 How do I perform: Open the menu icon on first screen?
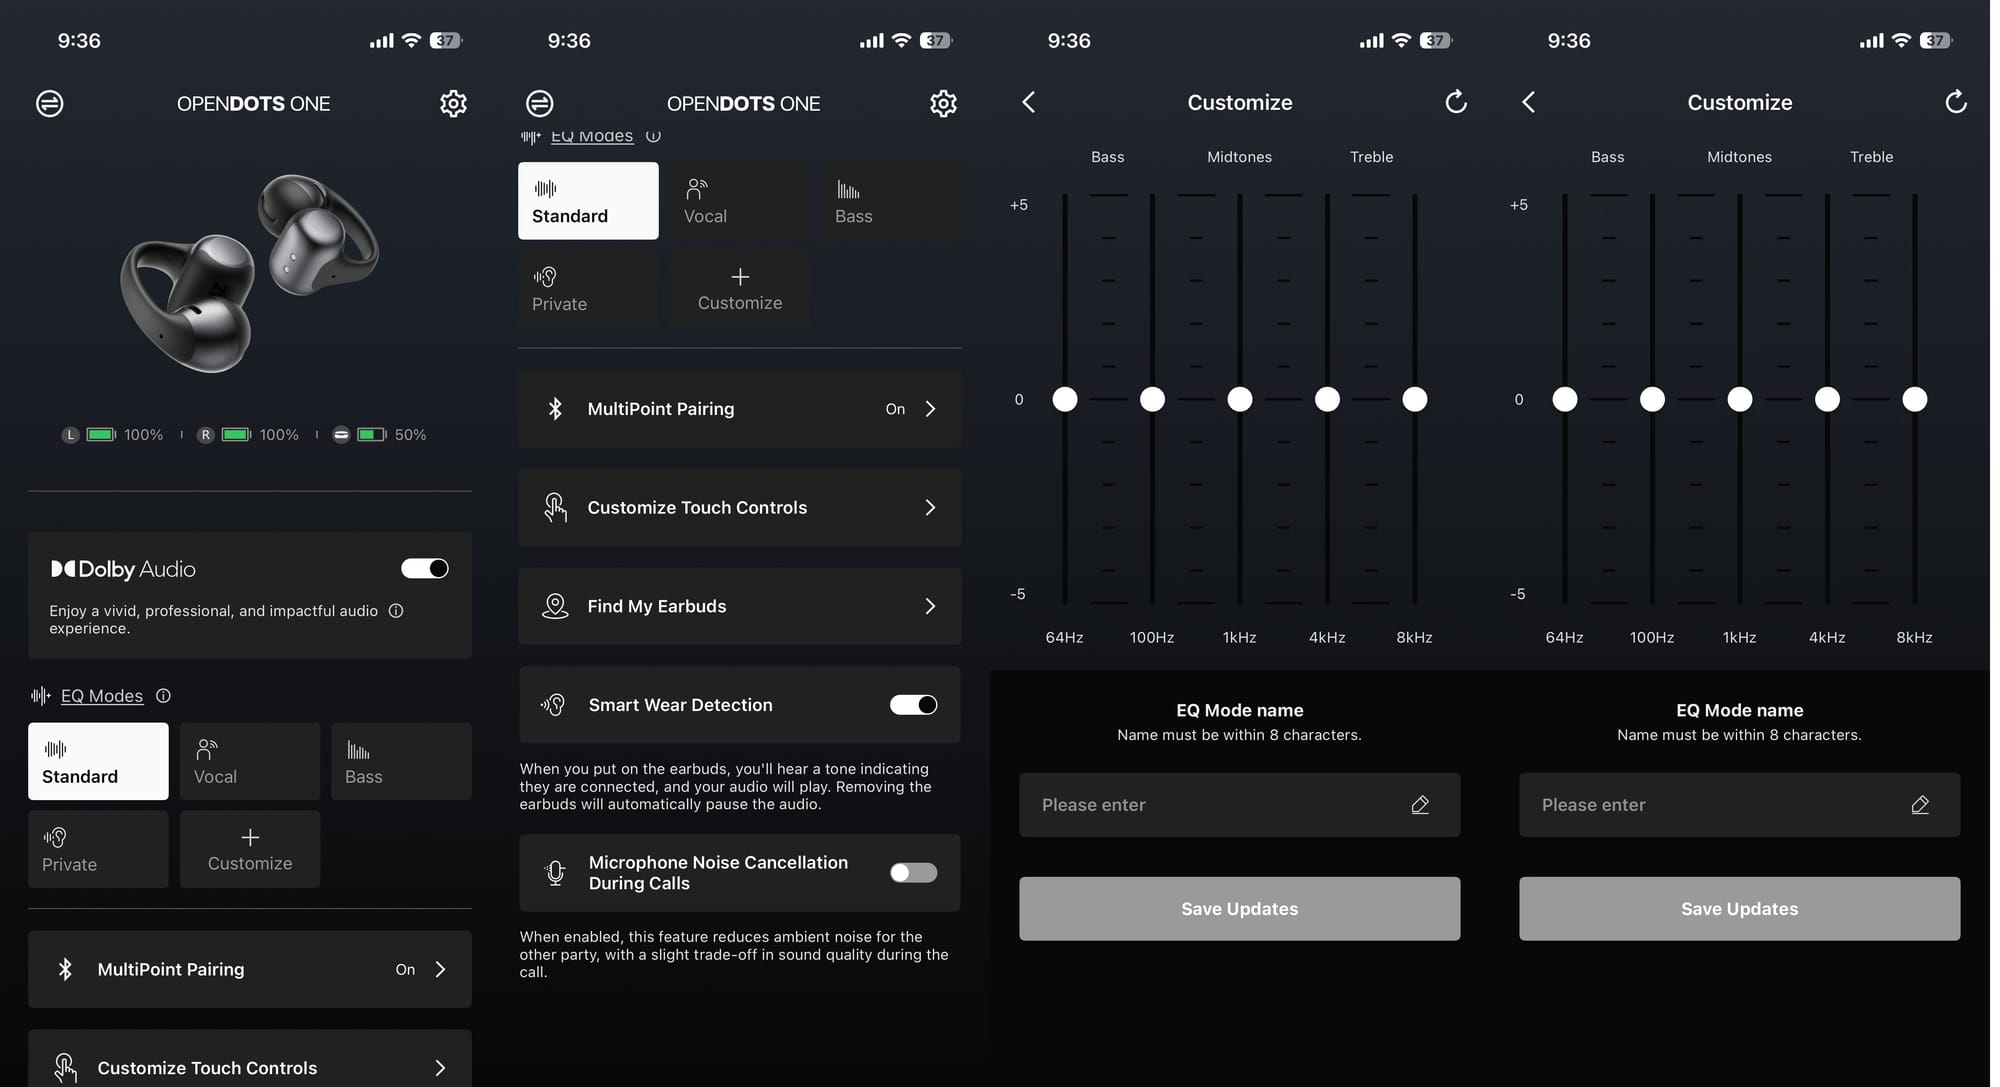(x=50, y=103)
